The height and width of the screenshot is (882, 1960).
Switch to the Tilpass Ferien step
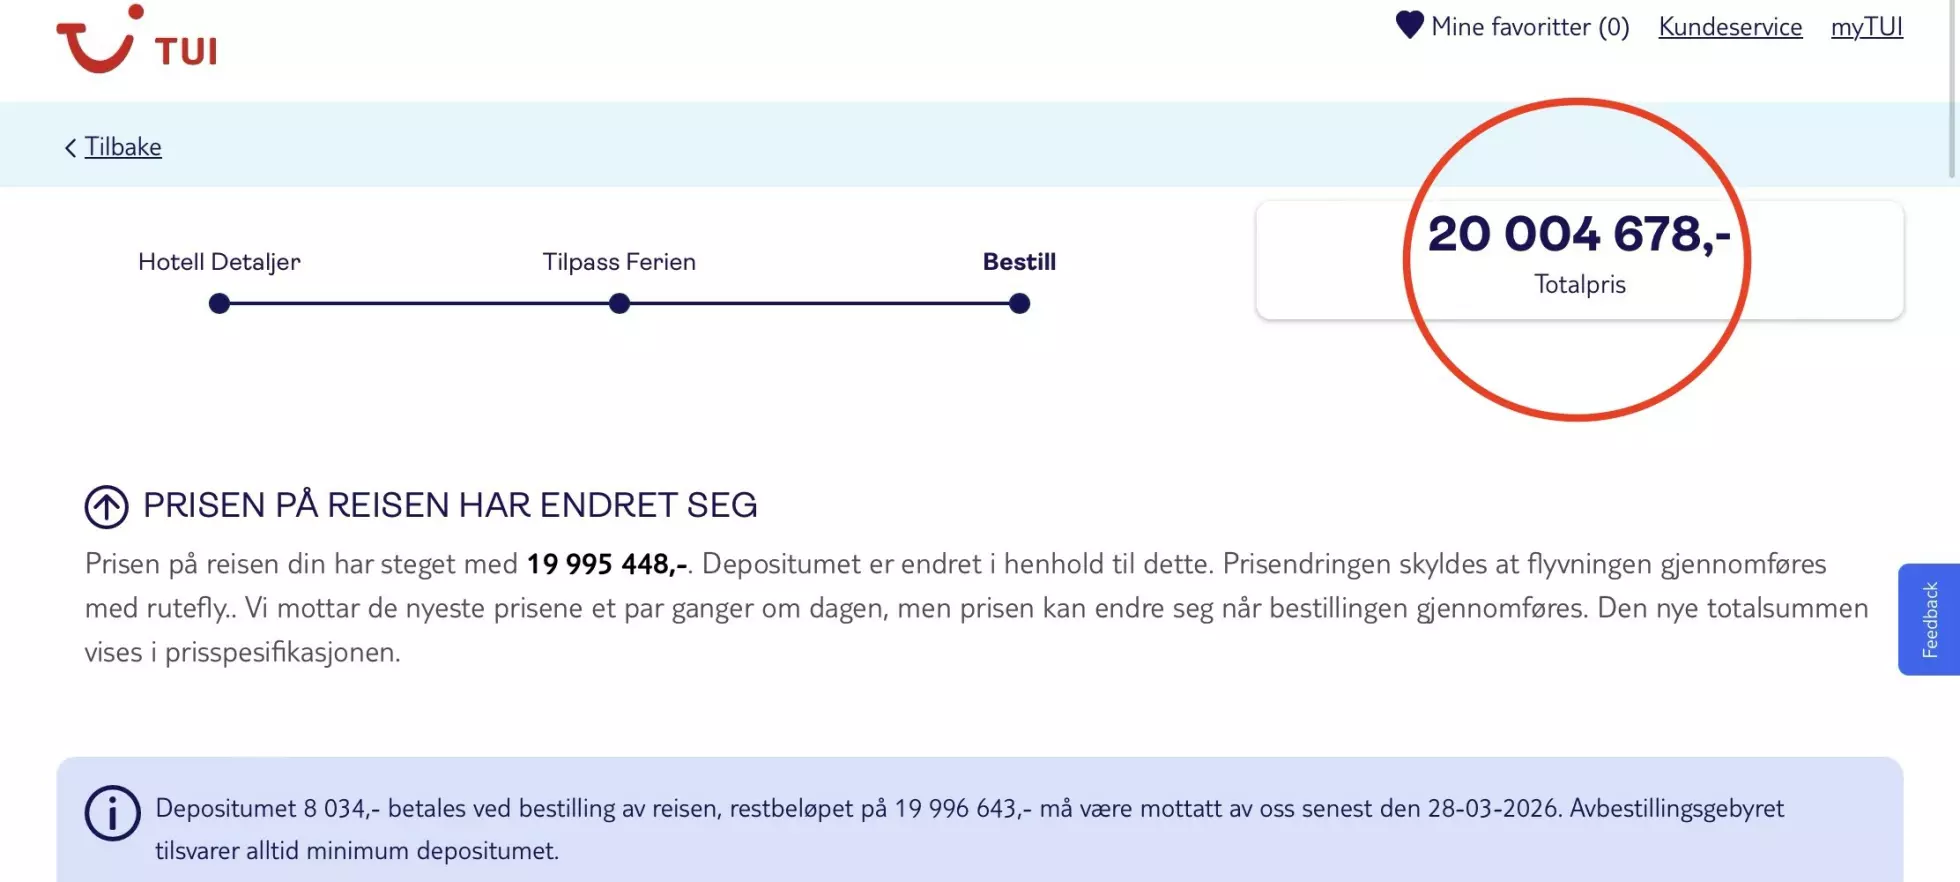click(x=619, y=262)
